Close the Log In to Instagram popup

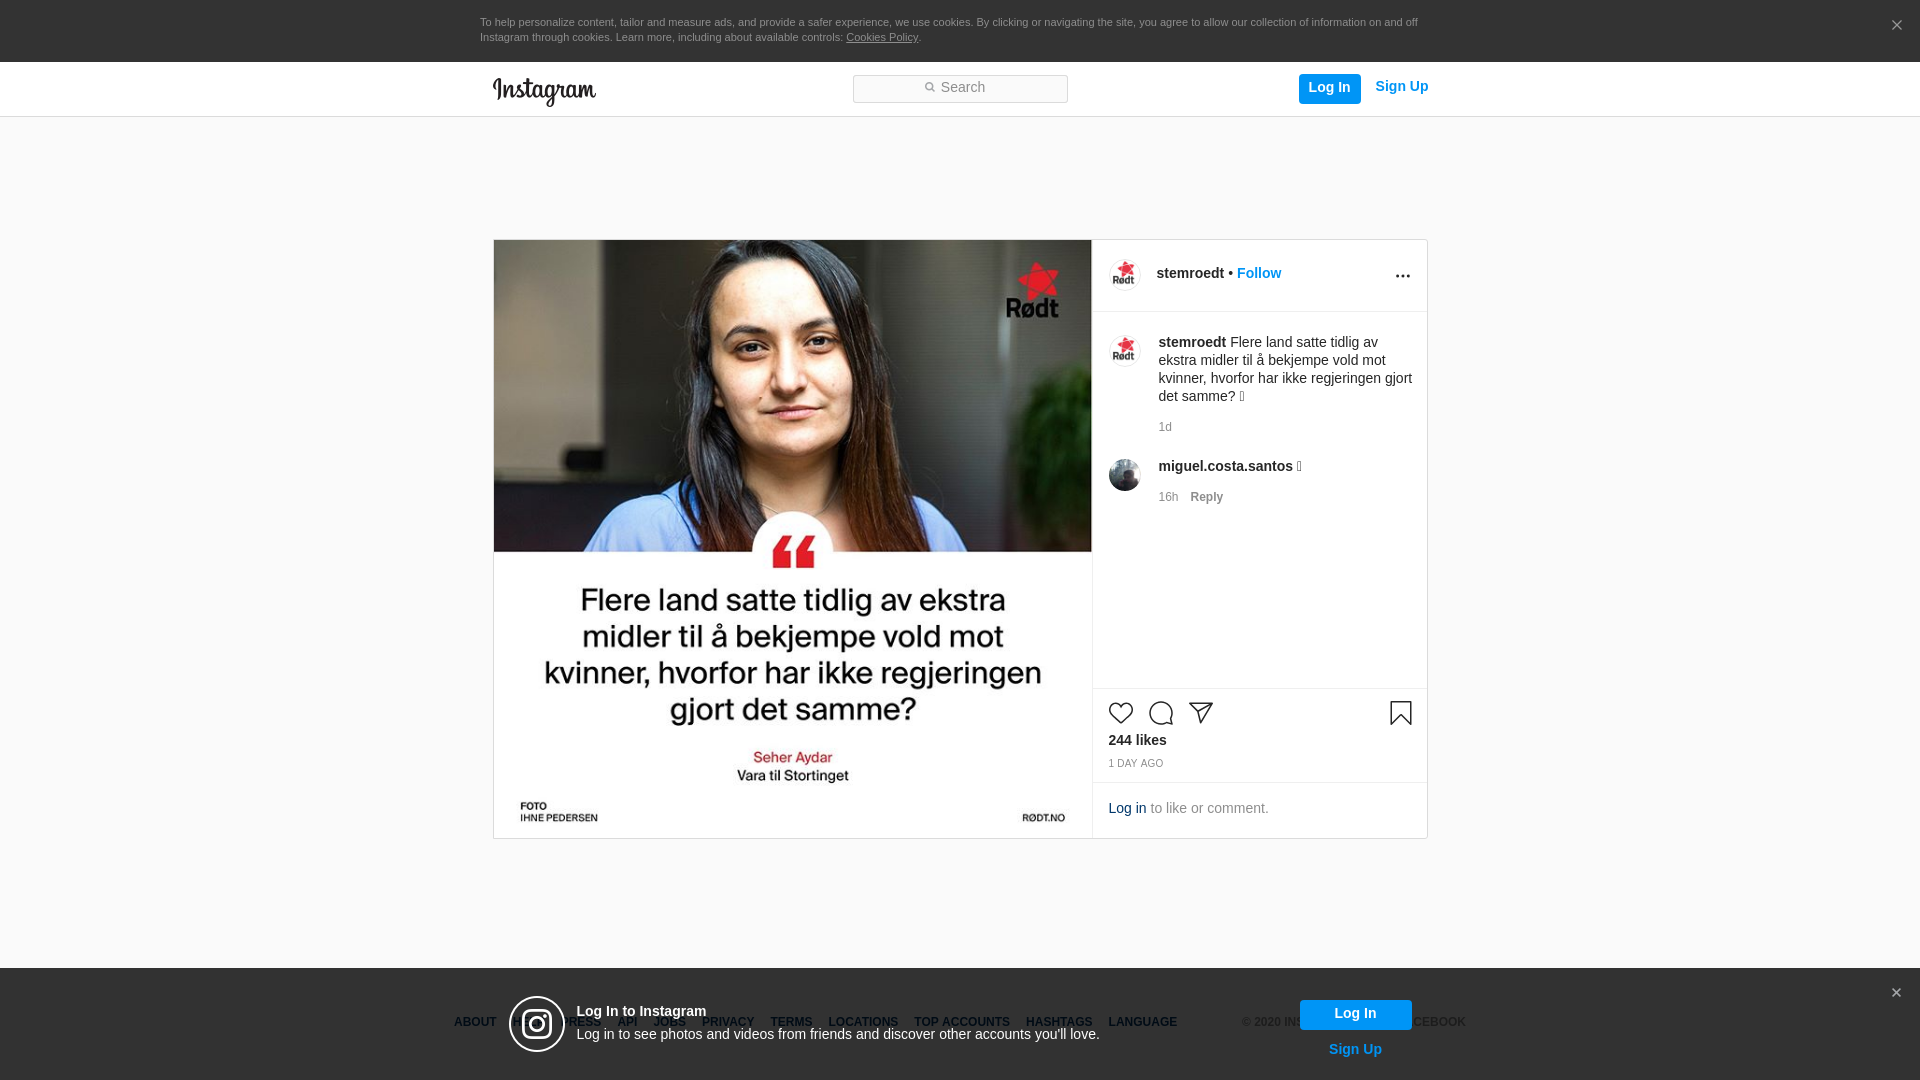tap(1895, 993)
